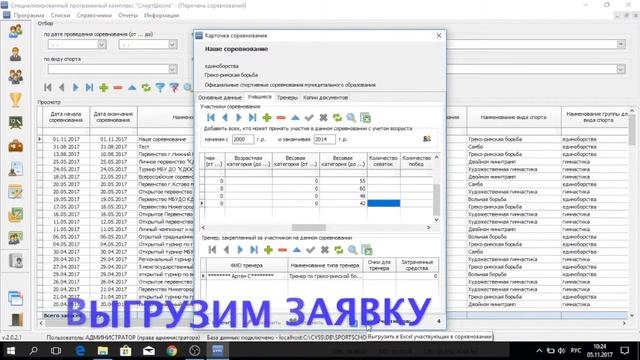The height and width of the screenshot is (360, 640).
Task: Expand the competition date 'to' dropdown
Action: [172, 44]
